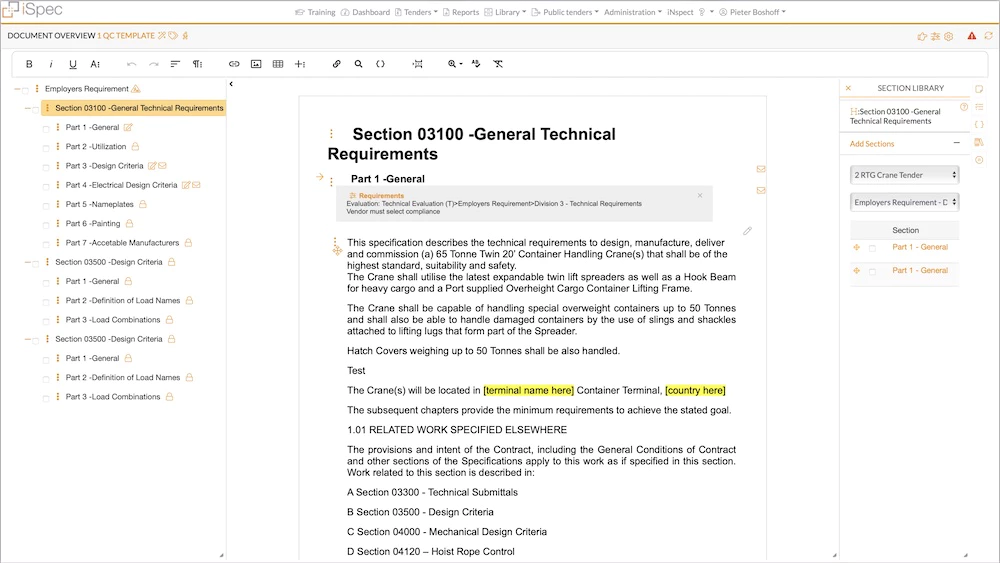Open the Administration menu
The image size is (1000, 563).
point(633,12)
